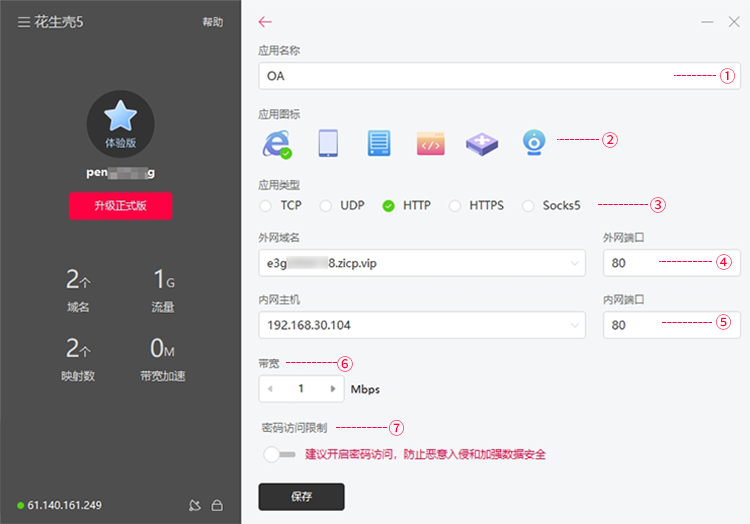
Task: Click the account username under avatar
Action: tap(121, 173)
